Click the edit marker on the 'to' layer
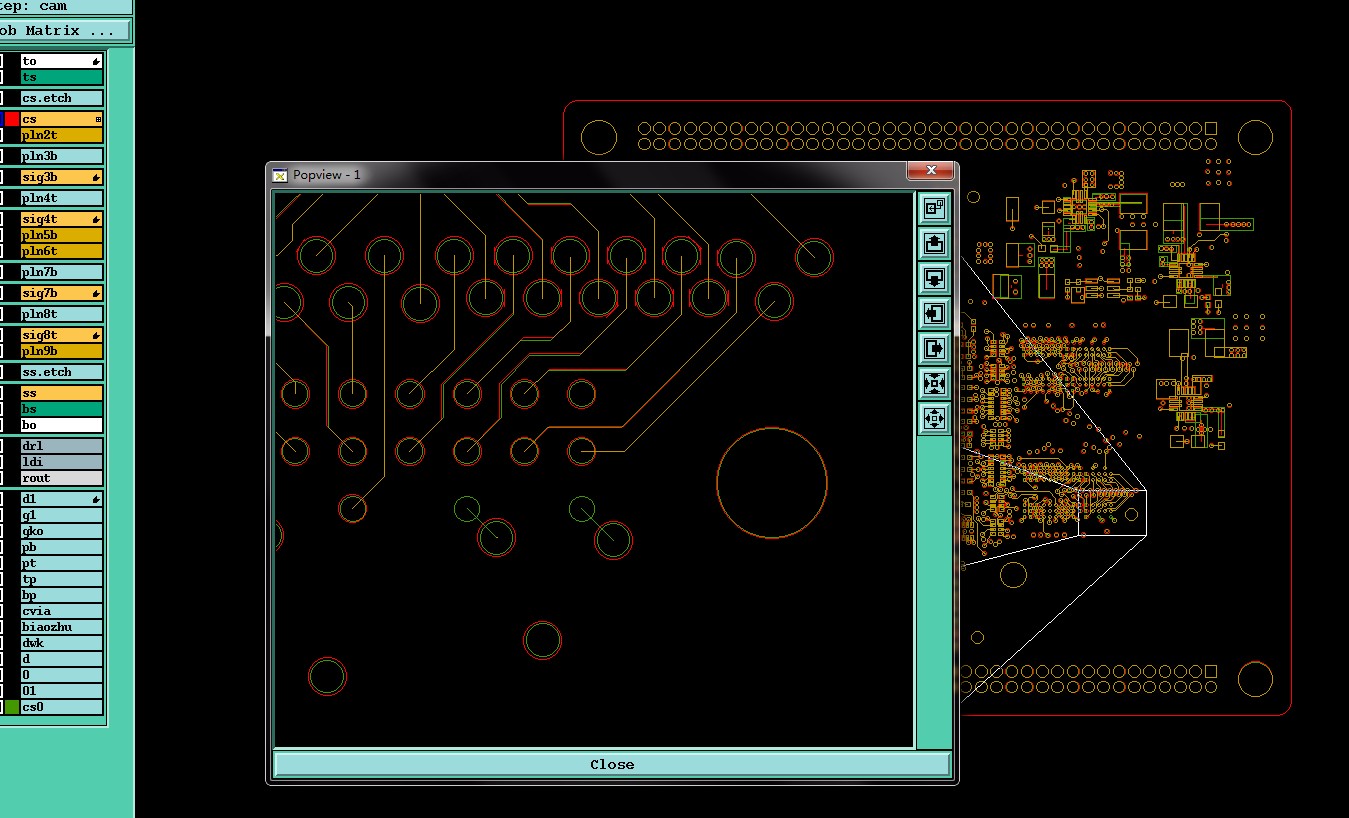Image resolution: width=1349 pixels, height=818 pixels. (x=97, y=61)
